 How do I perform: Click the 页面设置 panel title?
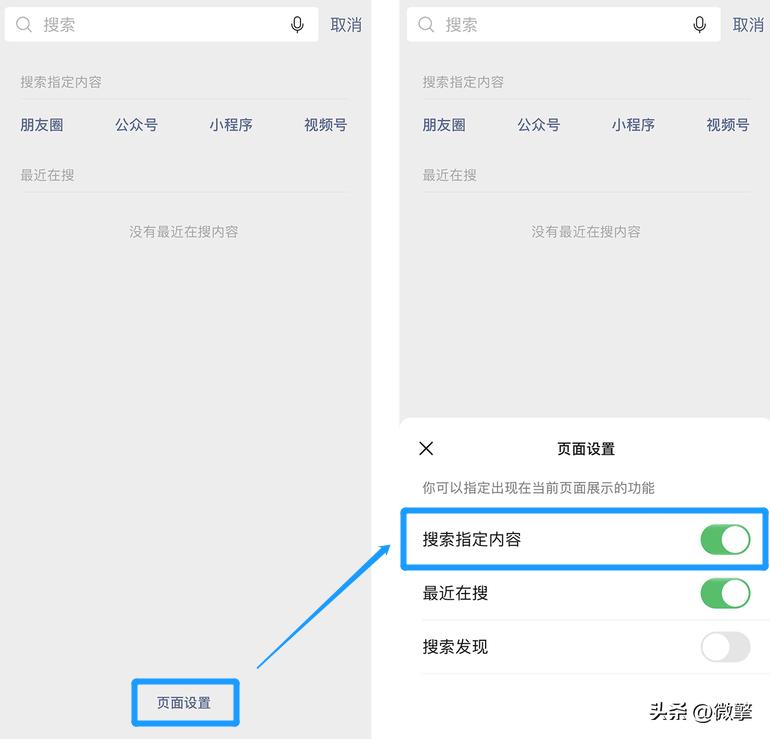point(586,448)
